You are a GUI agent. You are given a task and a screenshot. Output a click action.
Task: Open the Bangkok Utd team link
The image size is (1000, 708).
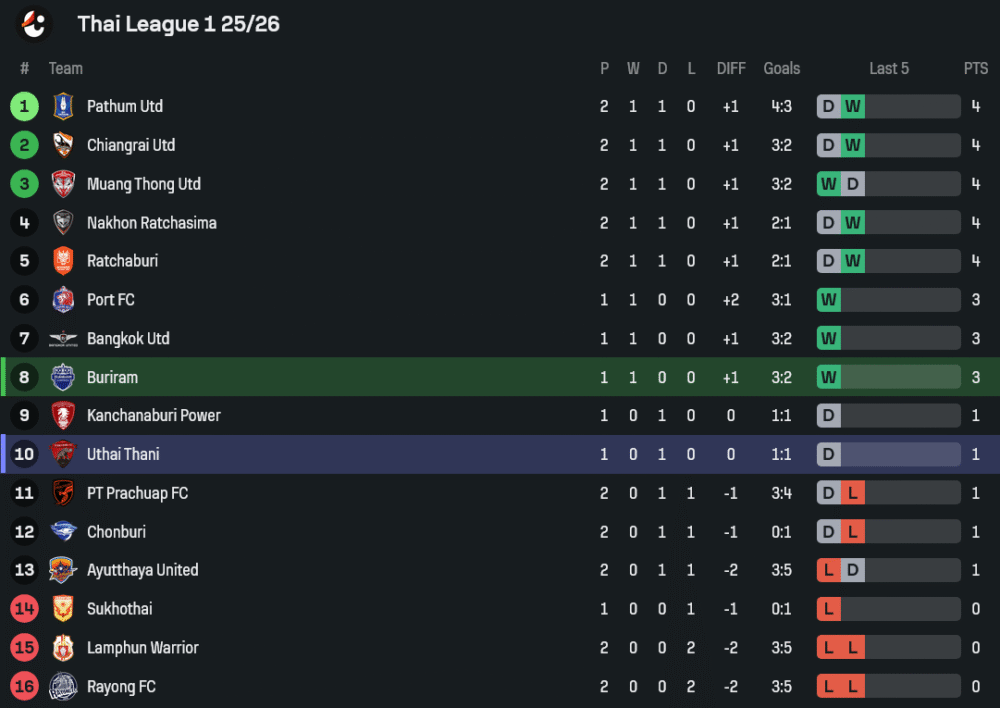[128, 339]
